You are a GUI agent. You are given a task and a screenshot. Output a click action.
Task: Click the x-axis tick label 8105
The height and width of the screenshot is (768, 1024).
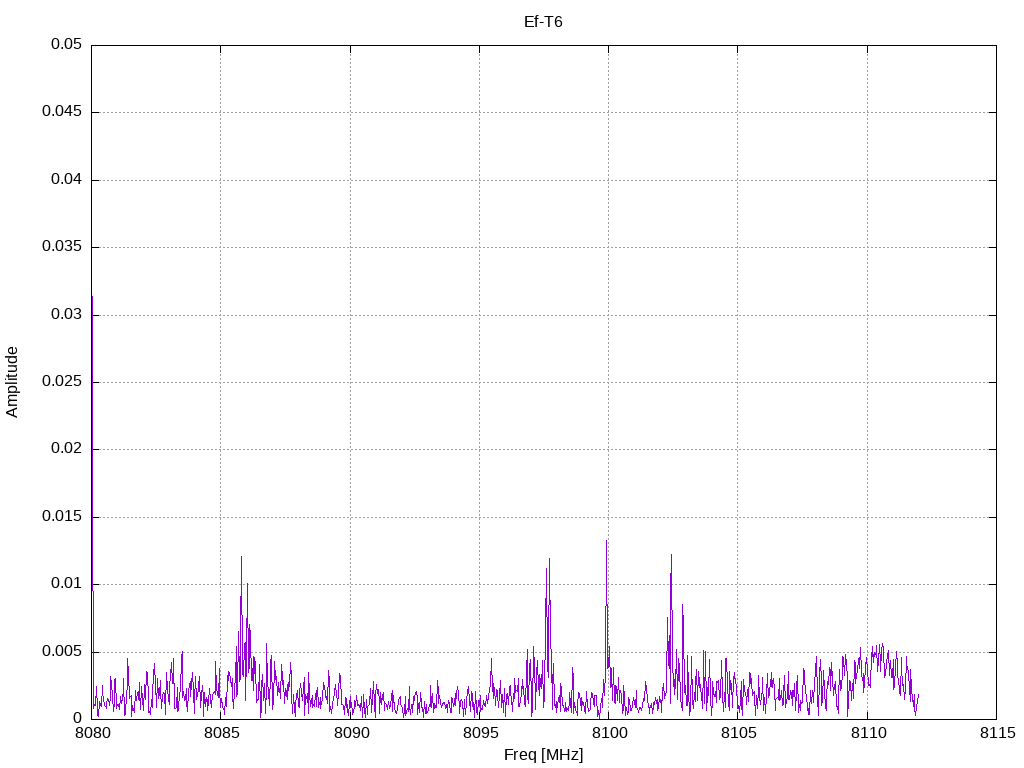[x=739, y=733]
